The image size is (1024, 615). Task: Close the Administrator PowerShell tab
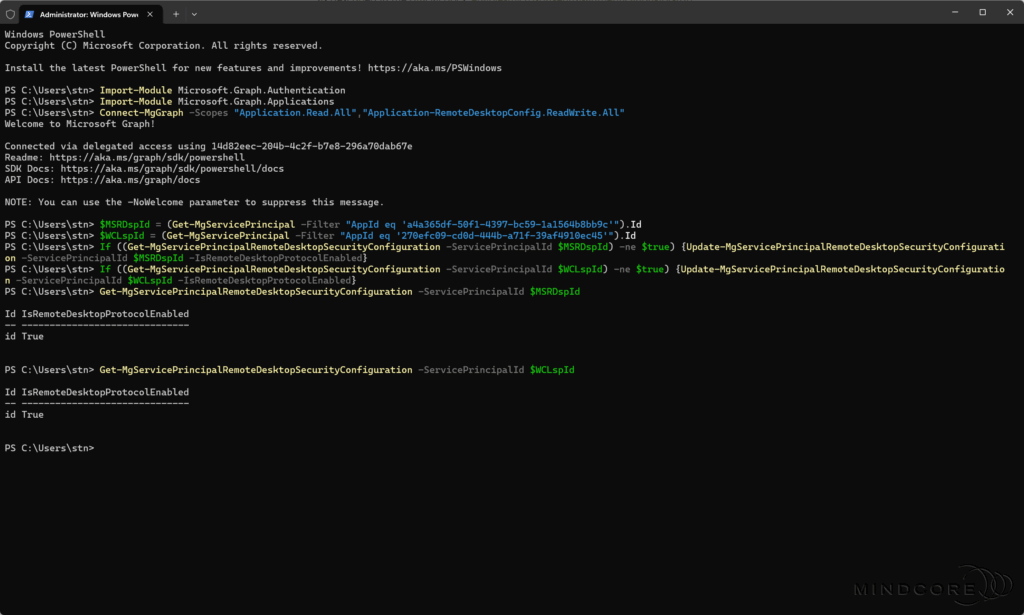tap(150, 14)
